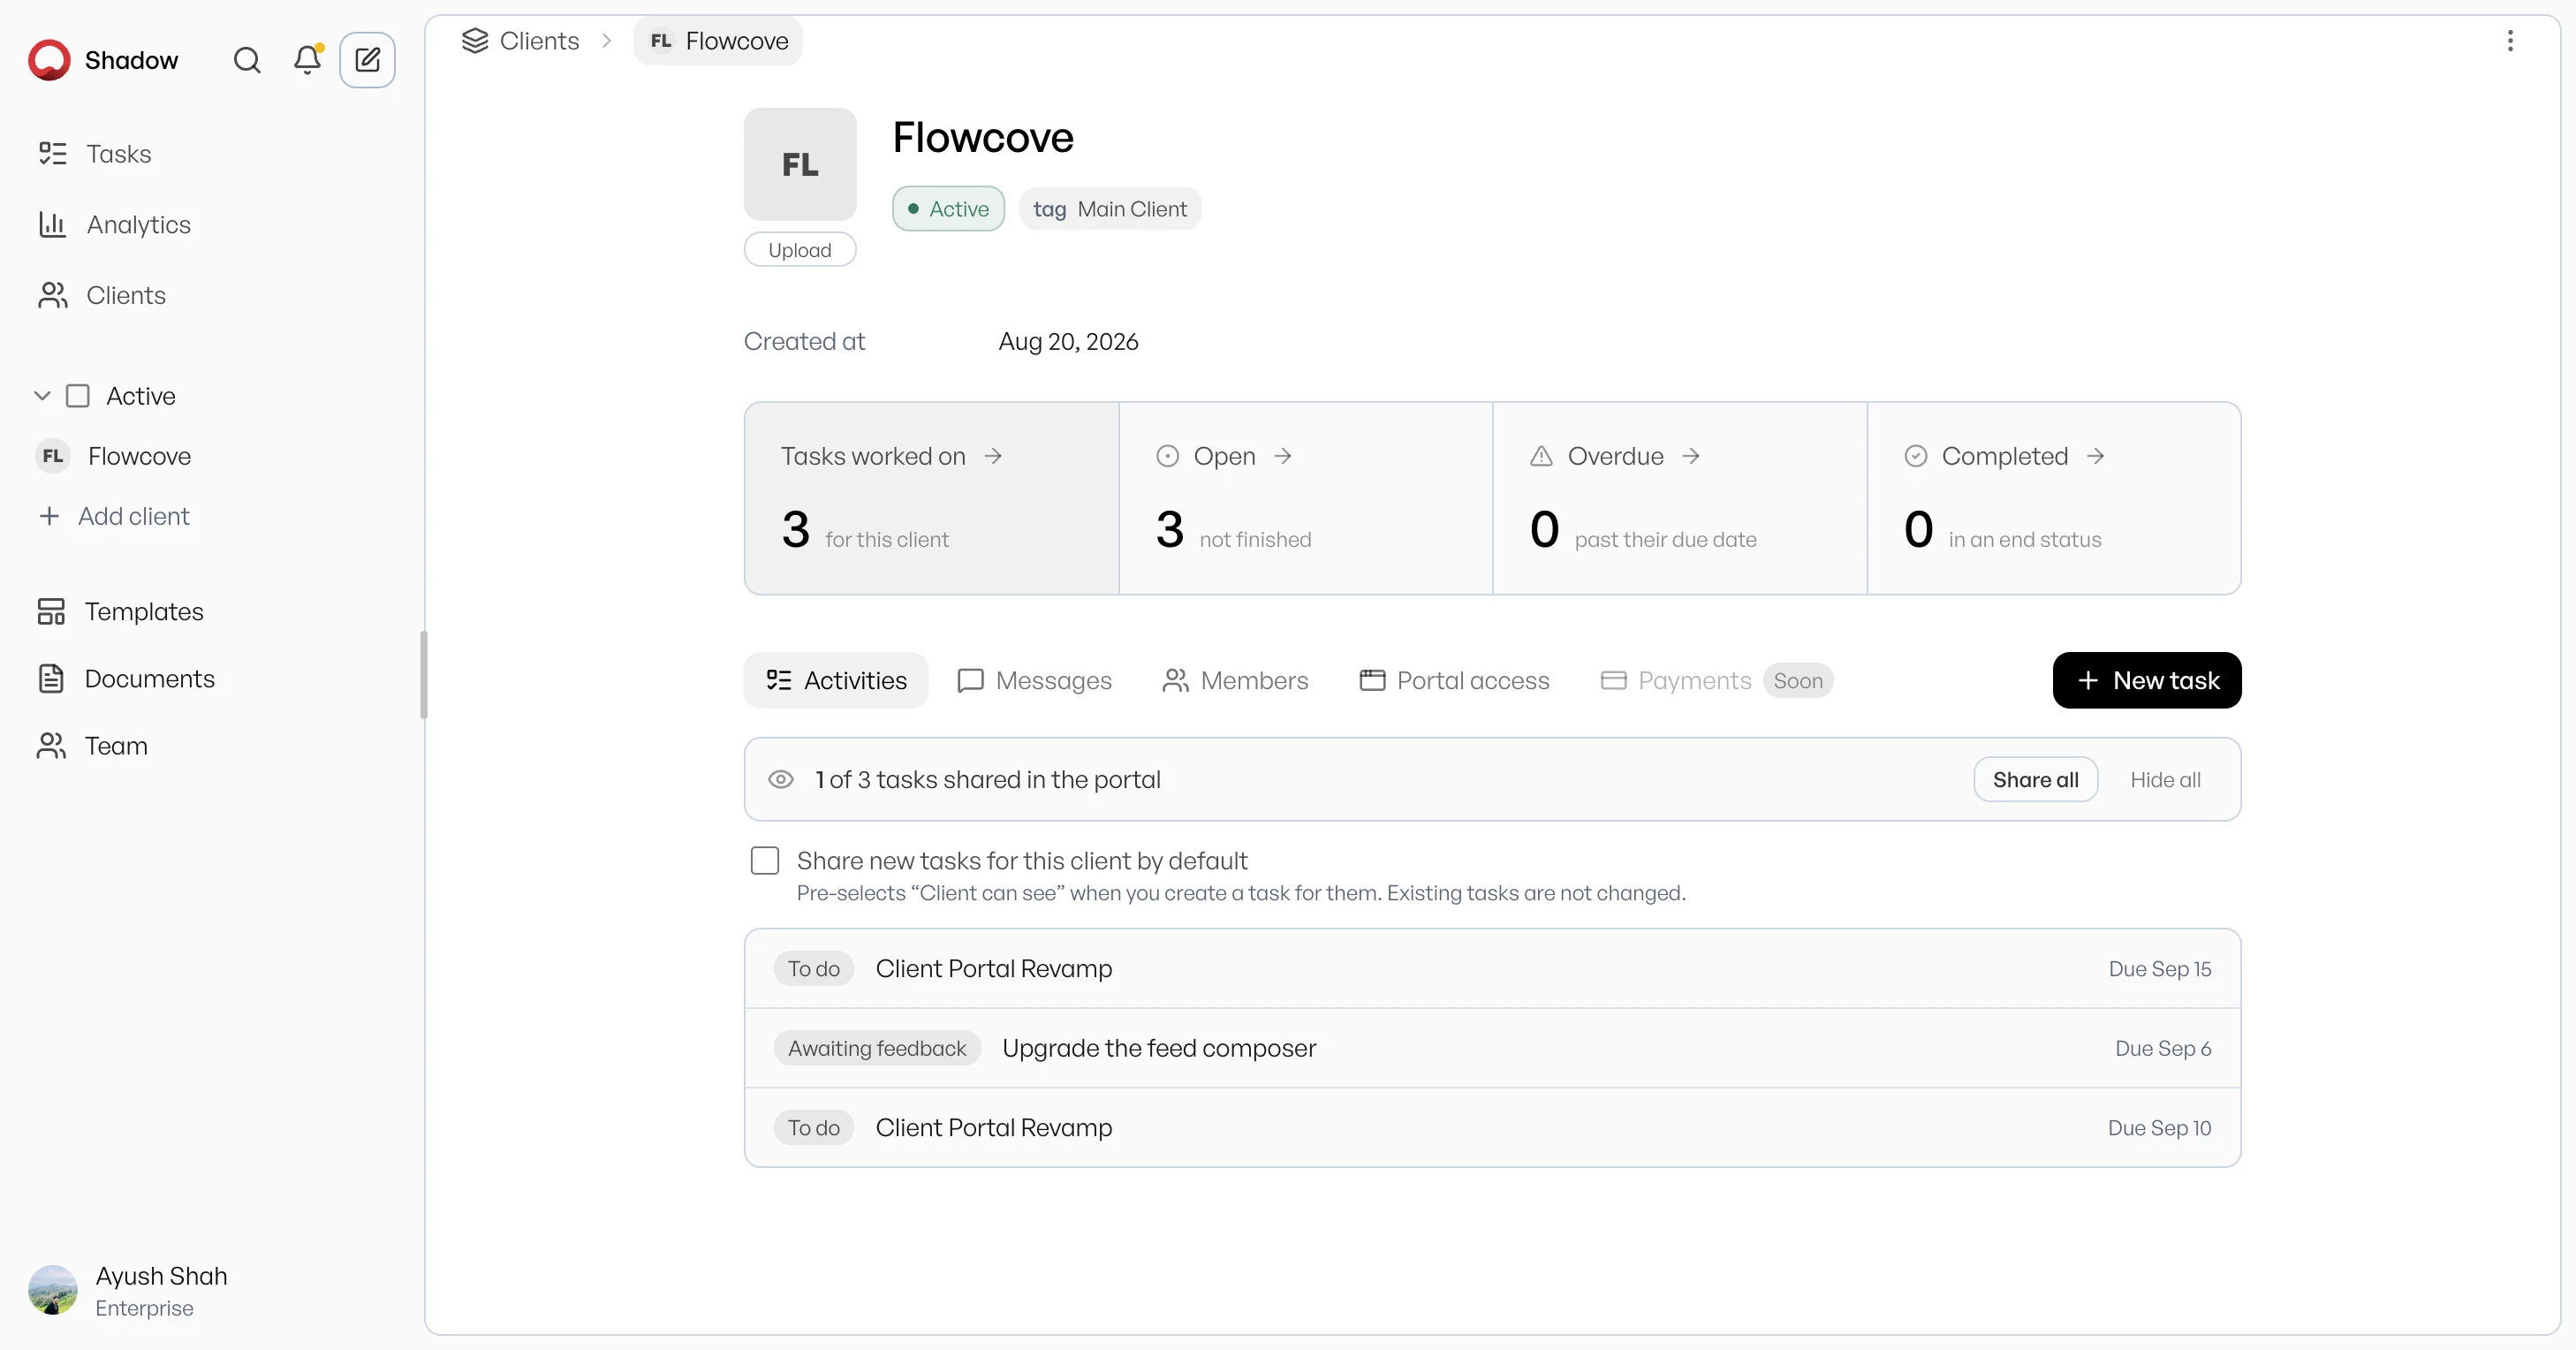Switch to the Activities tab
The image size is (2576, 1350).
[836, 680]
